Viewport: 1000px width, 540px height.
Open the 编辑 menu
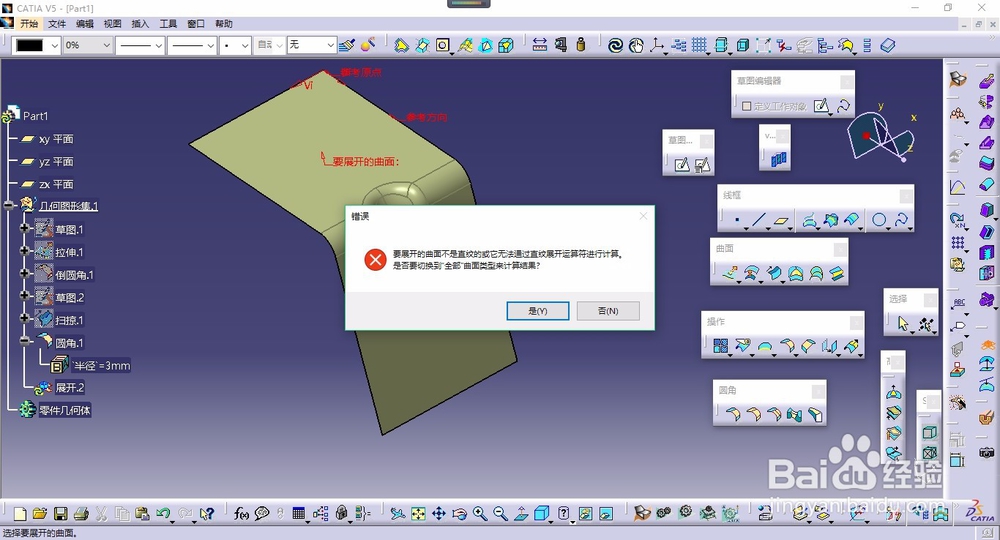coord(85,24)
